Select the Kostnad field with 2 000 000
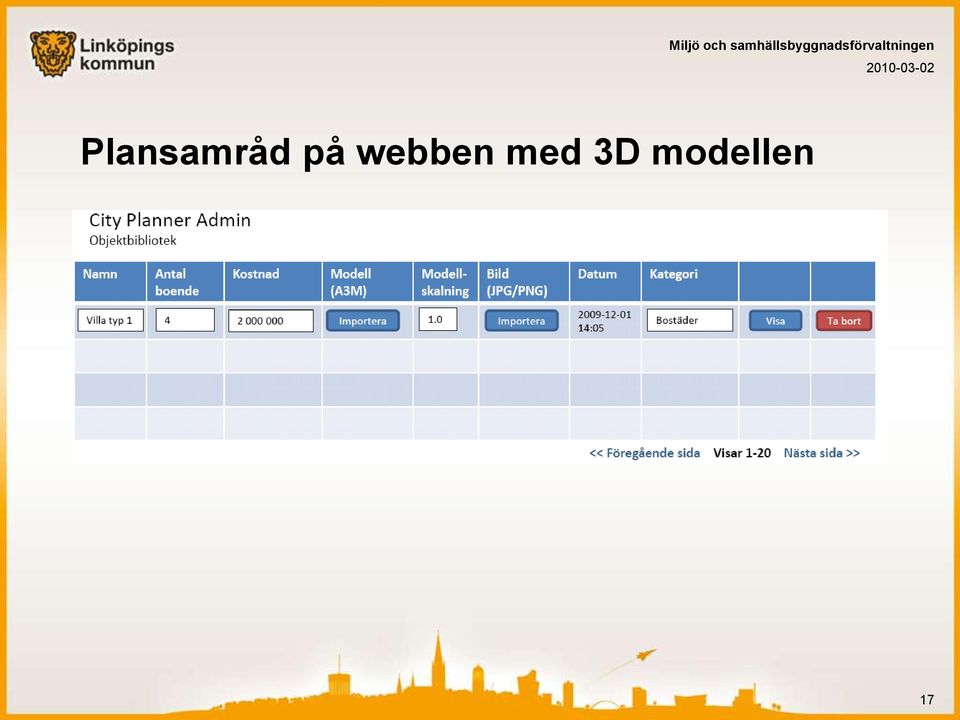Viewport: 960px width, 720px height. (271, 320)
